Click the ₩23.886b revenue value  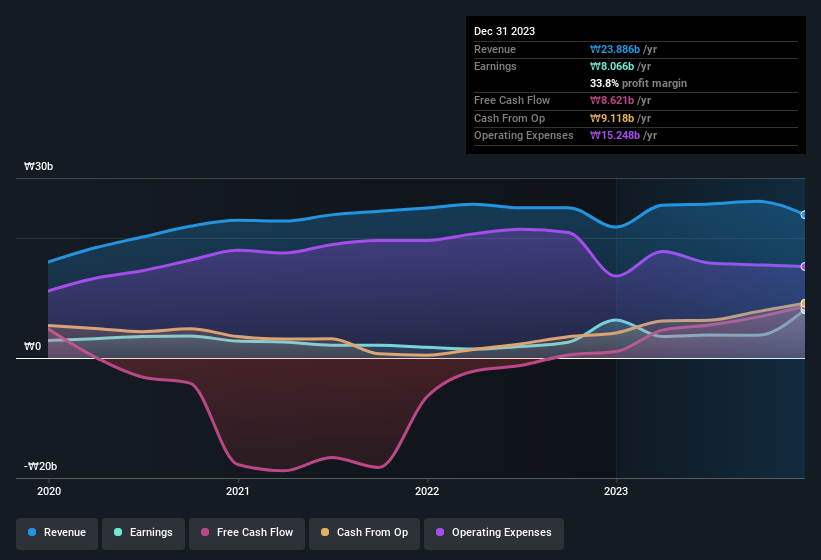click(615, 49)
